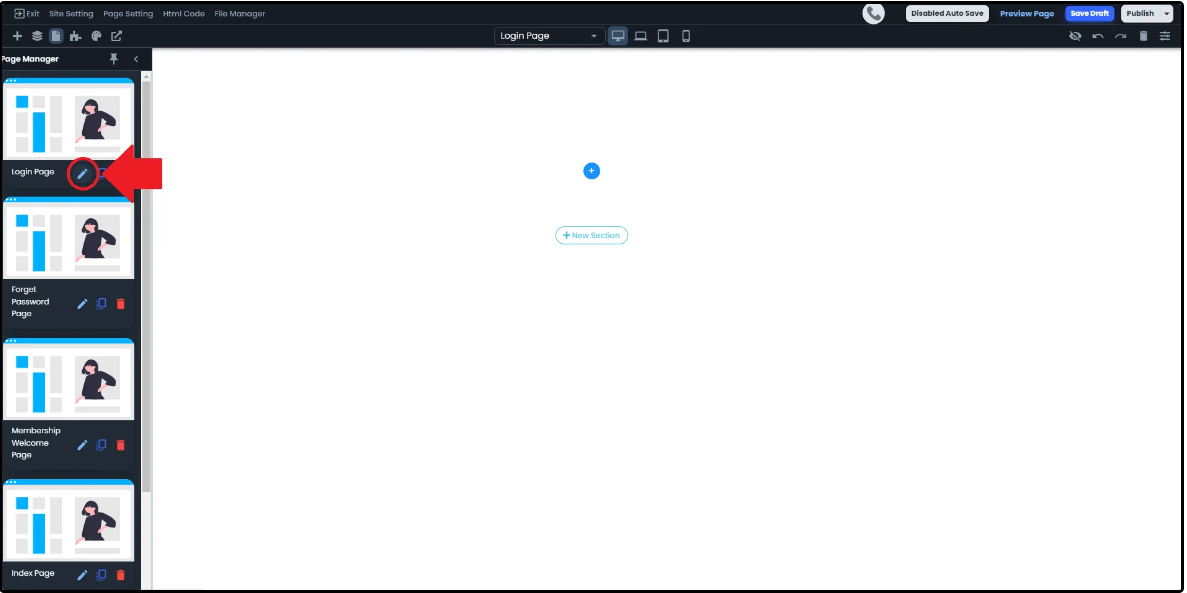
Task: Toggle the hidden-eye visibility icon
Action: [x=1075, y=36]
